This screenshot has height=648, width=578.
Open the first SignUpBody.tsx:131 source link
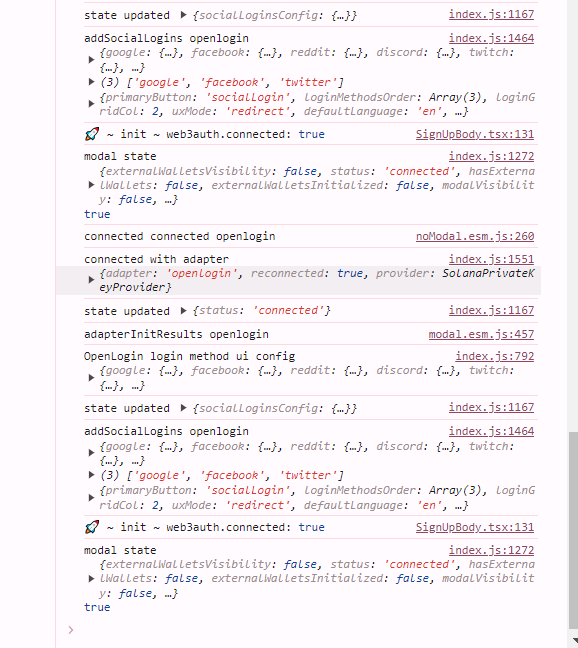[475, 134]
